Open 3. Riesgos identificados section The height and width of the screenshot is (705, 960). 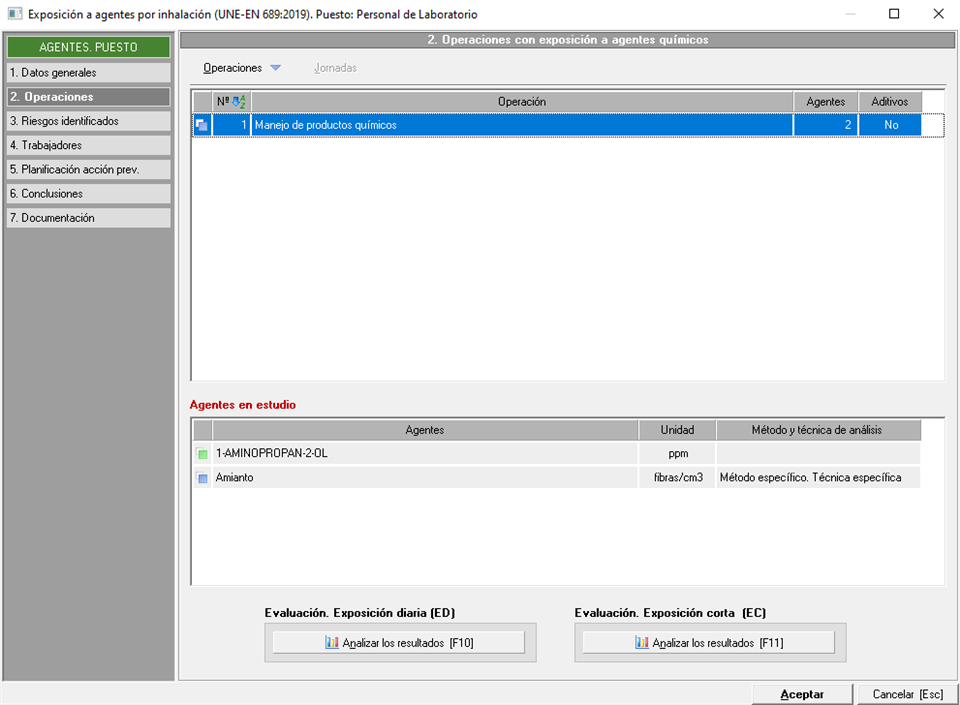pos(88,121)
